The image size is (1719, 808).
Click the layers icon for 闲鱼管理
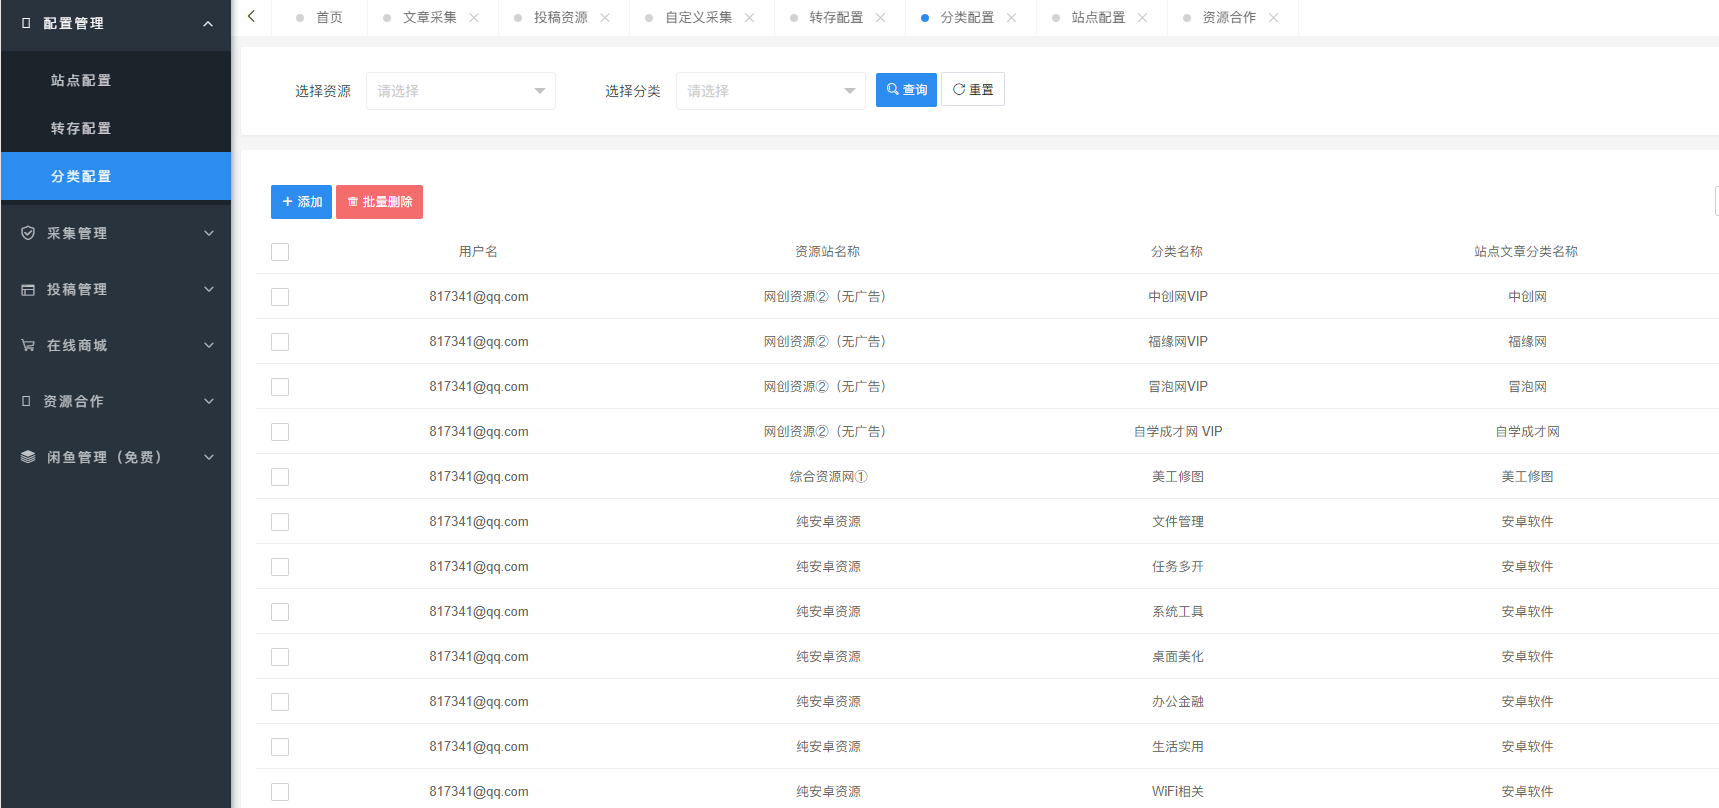(28, 457)
